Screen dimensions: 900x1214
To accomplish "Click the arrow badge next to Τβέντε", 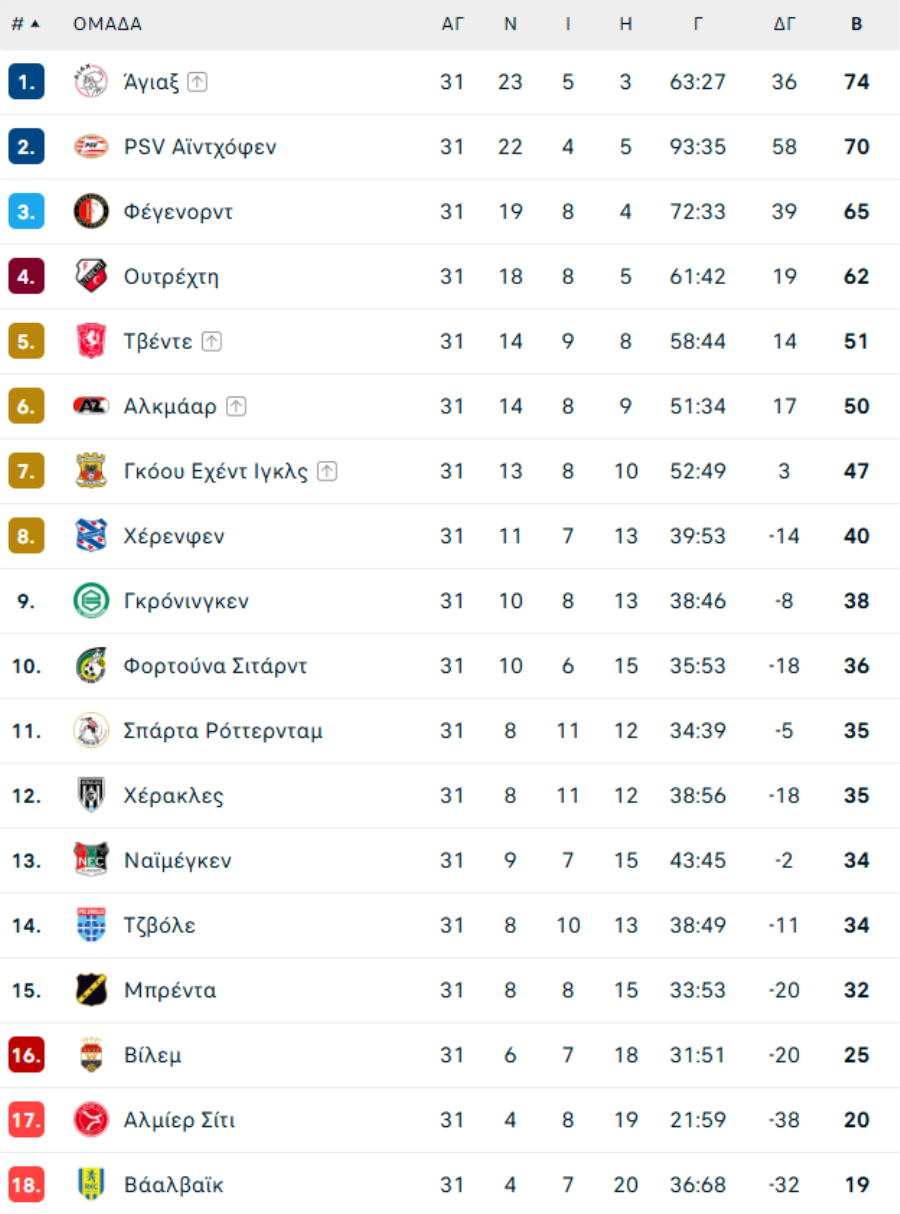I will (211, 341).
